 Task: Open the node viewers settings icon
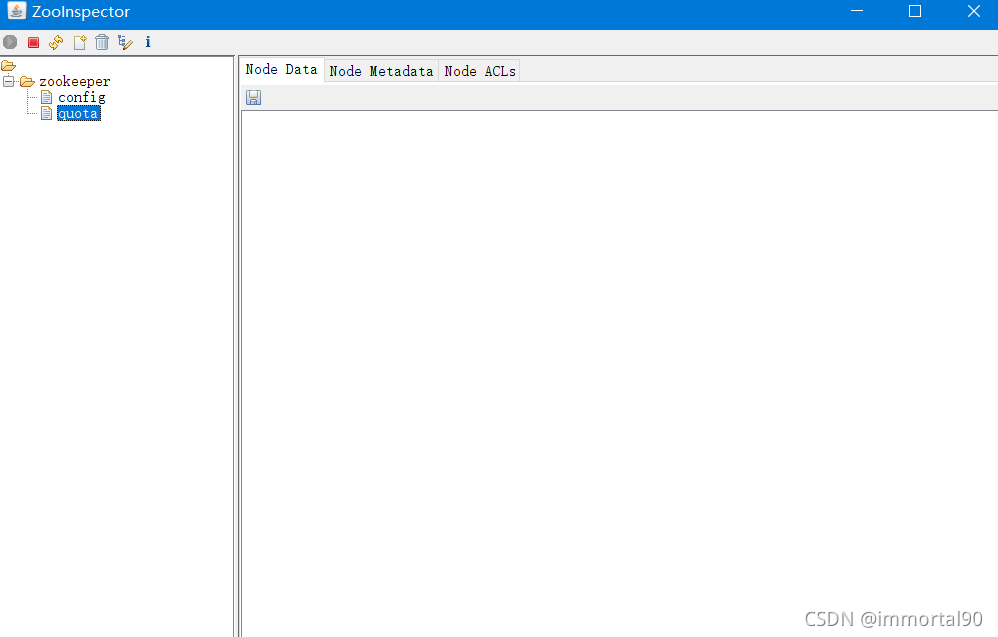[x=125, y=43]
